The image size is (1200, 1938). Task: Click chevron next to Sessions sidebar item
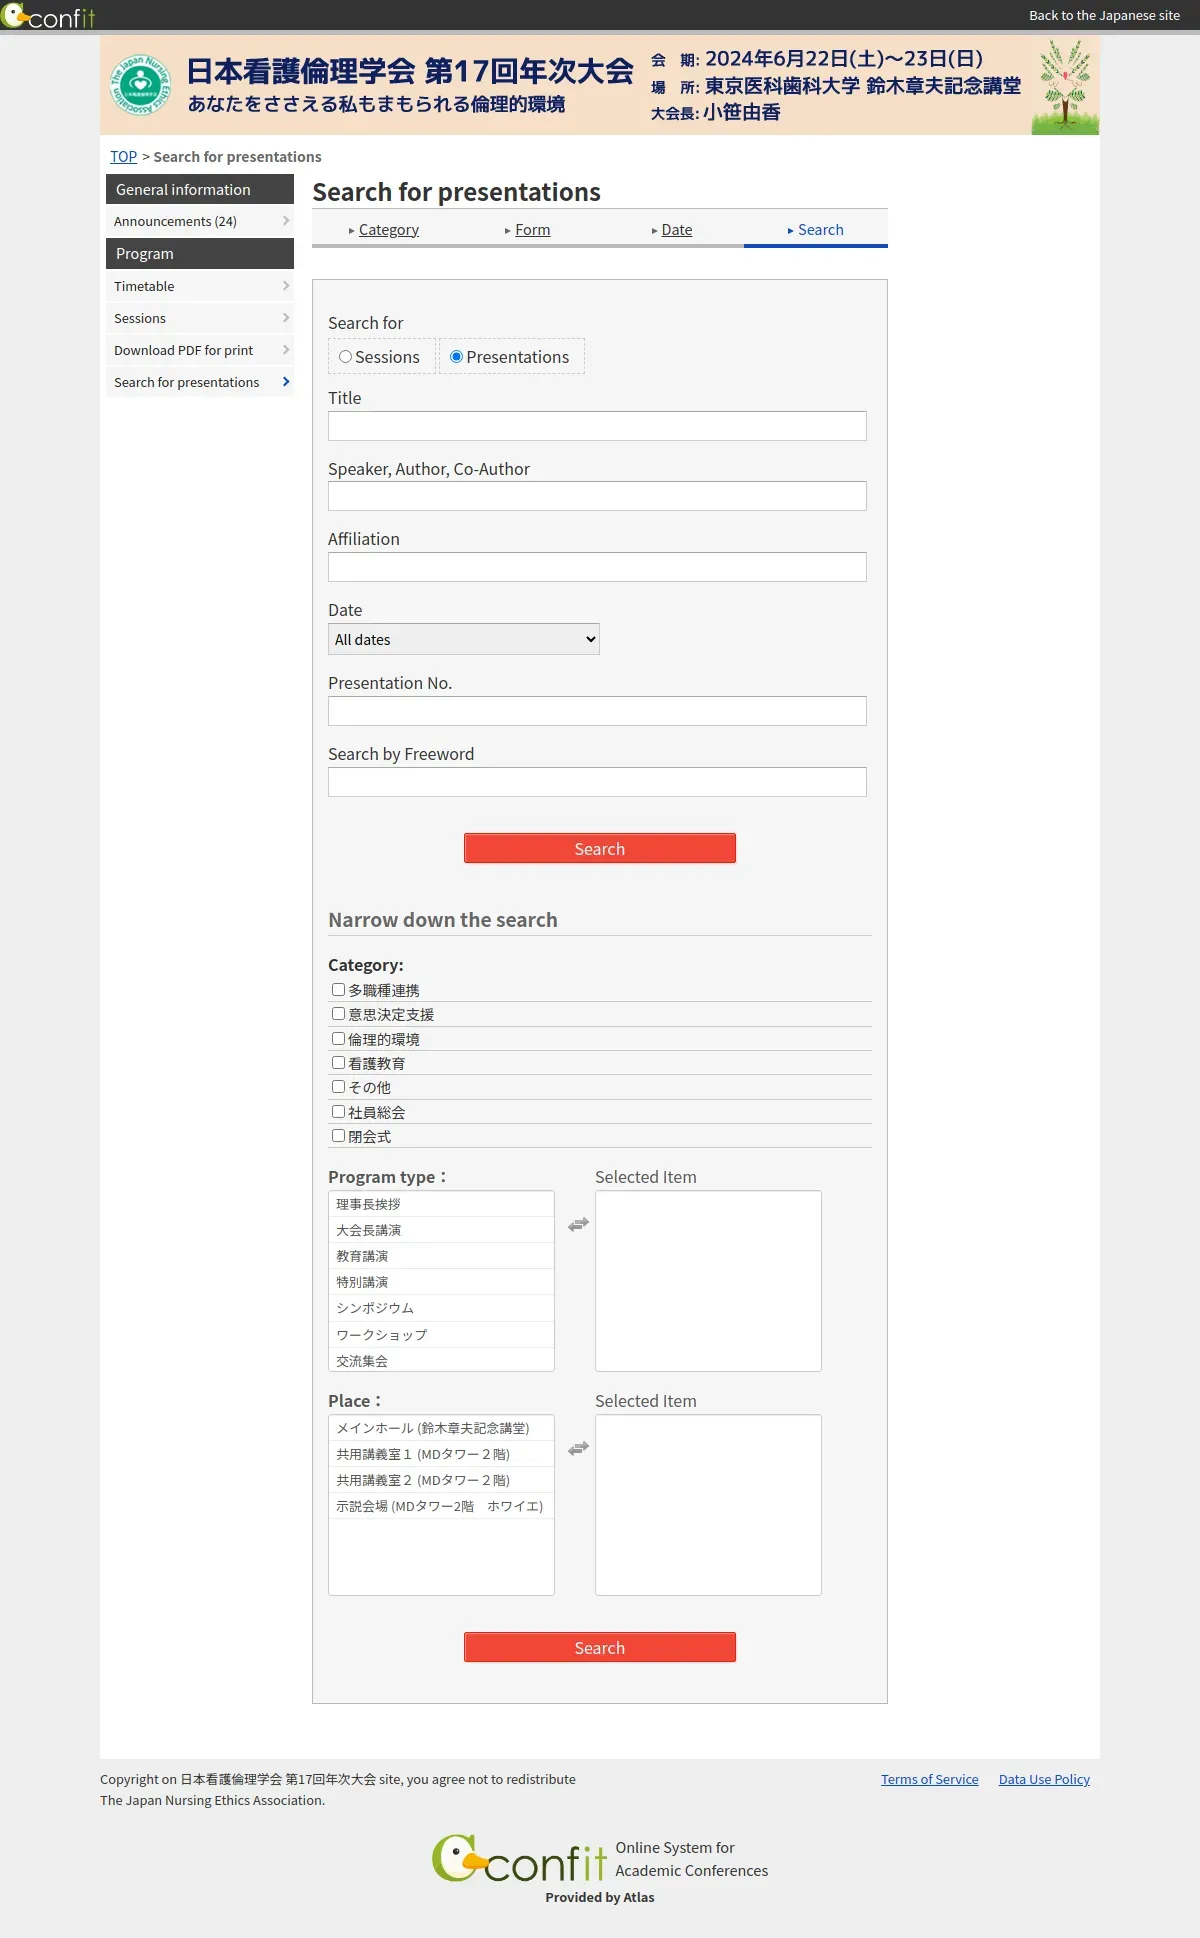coord(286,318)
